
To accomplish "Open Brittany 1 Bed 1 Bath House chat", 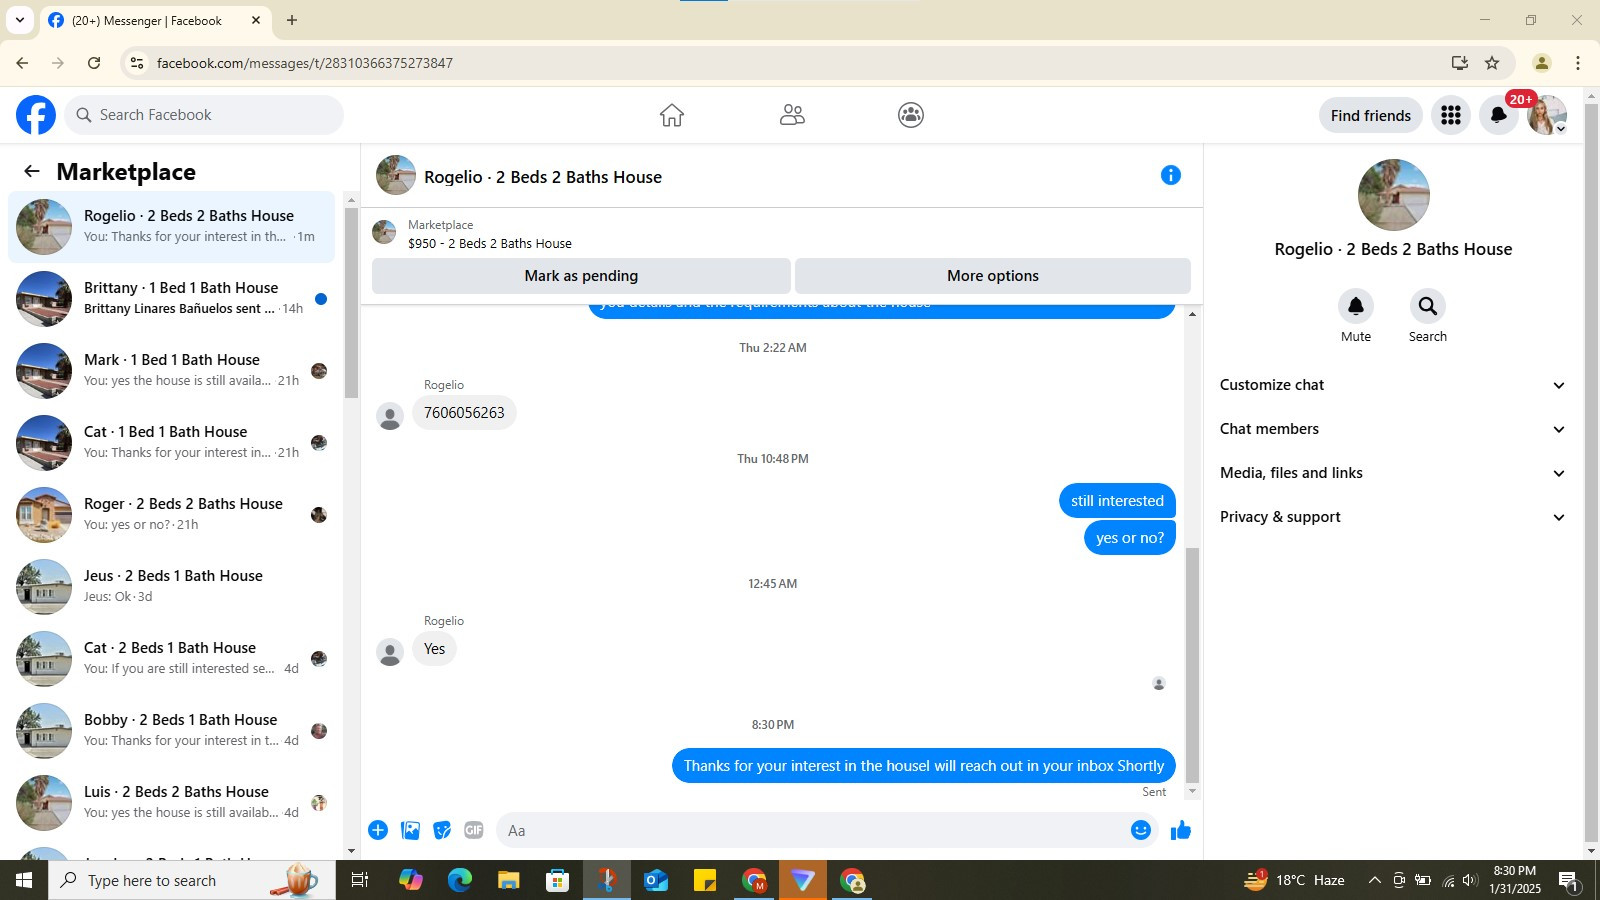I will [x=172, y=299].
